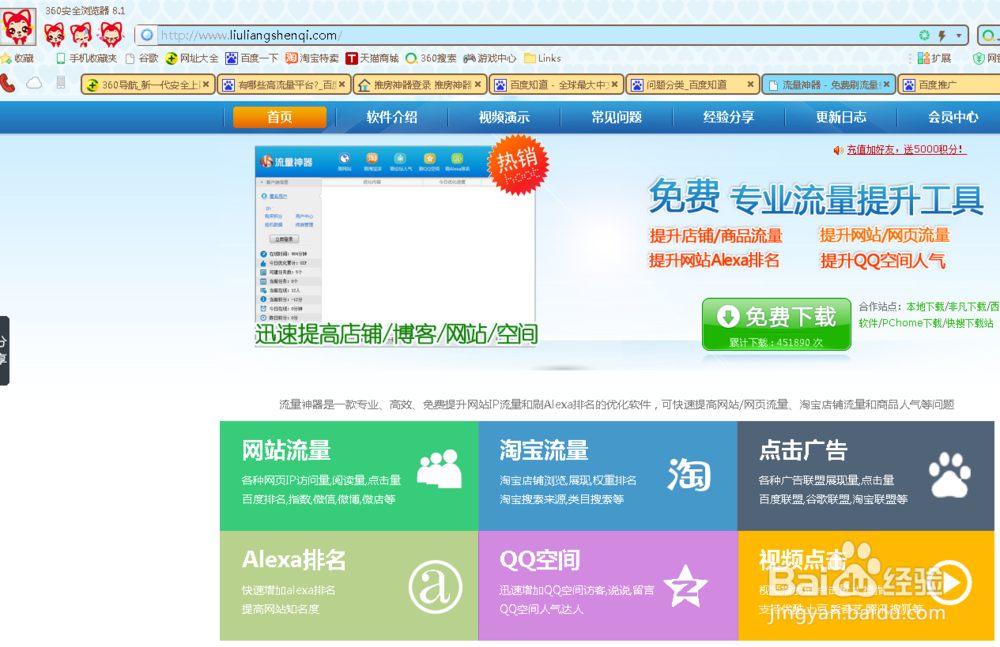This screenshot has width=1000, height=647.
Task: Open the 淘宝特卖 bookmark
Action: [x=312, y=58]
